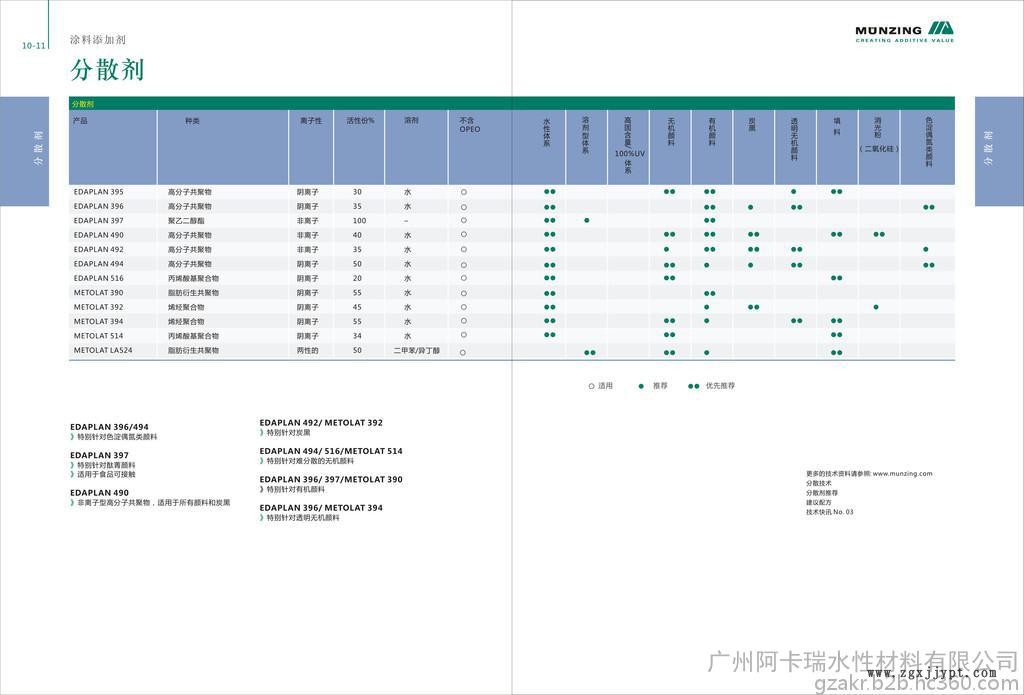Click the chevron before 特别针对透明无机颜料
Image resolution: width=1024 pixels, height=695 pixels.
click(262, 518)
